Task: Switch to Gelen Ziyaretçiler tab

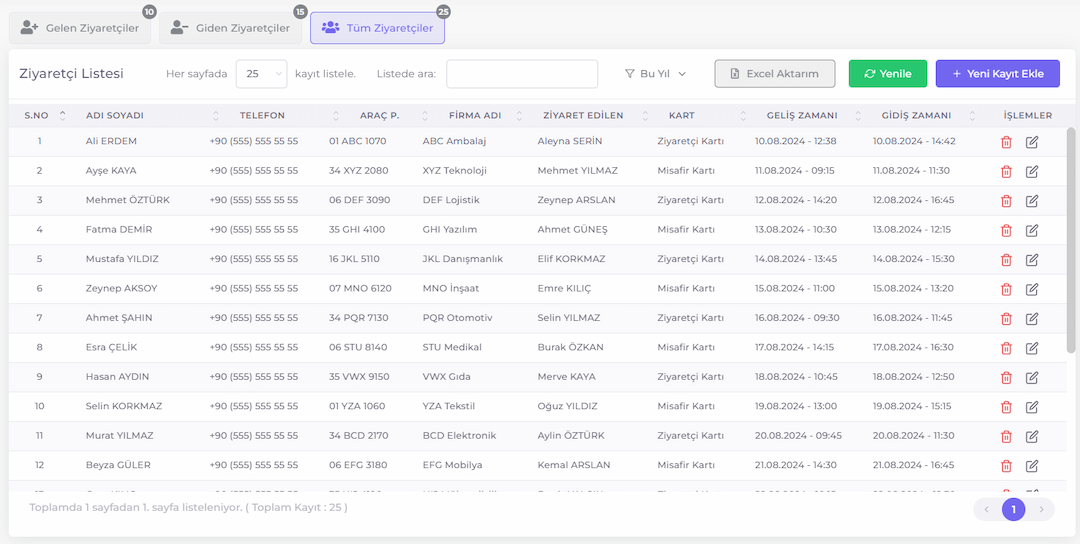Action: click(80, 28)
